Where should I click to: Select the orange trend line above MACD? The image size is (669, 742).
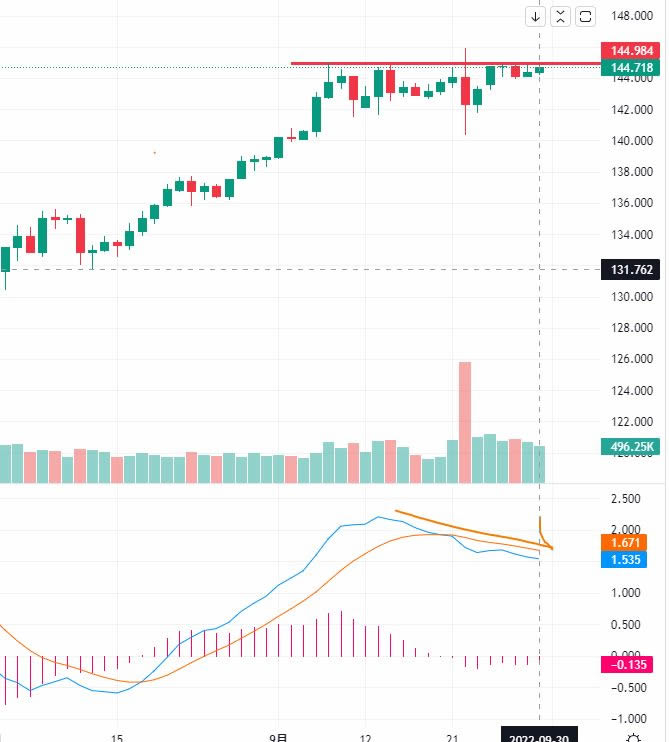click(x=460, y=524)
